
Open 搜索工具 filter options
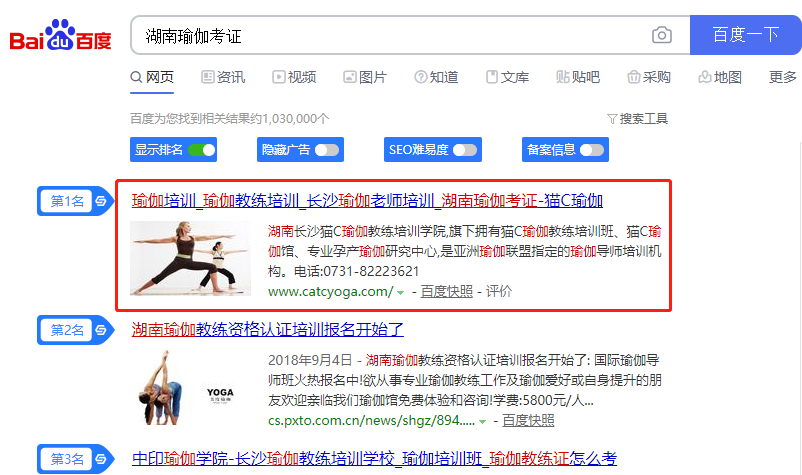637,119
